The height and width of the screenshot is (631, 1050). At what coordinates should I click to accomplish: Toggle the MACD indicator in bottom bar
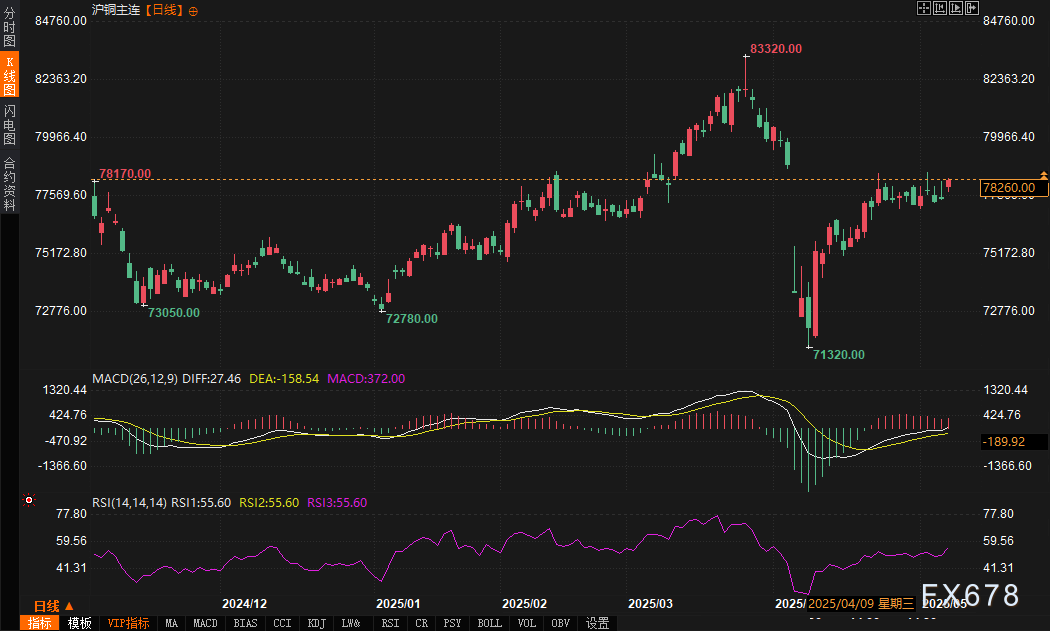coord(205,623)
